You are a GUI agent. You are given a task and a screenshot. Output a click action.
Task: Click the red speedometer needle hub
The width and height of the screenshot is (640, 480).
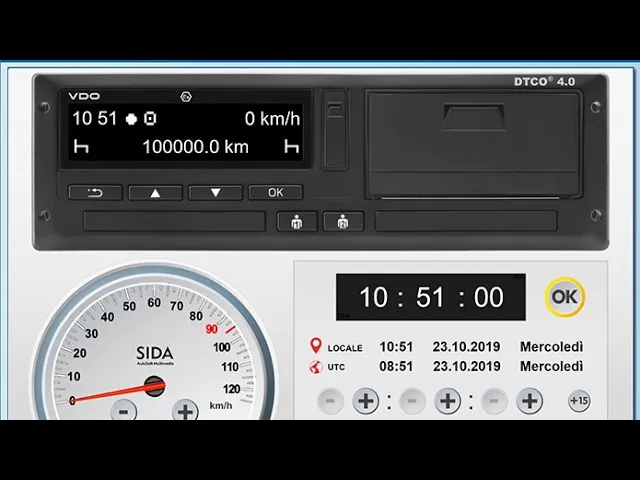pyautogui.click(x=155, y=386)
